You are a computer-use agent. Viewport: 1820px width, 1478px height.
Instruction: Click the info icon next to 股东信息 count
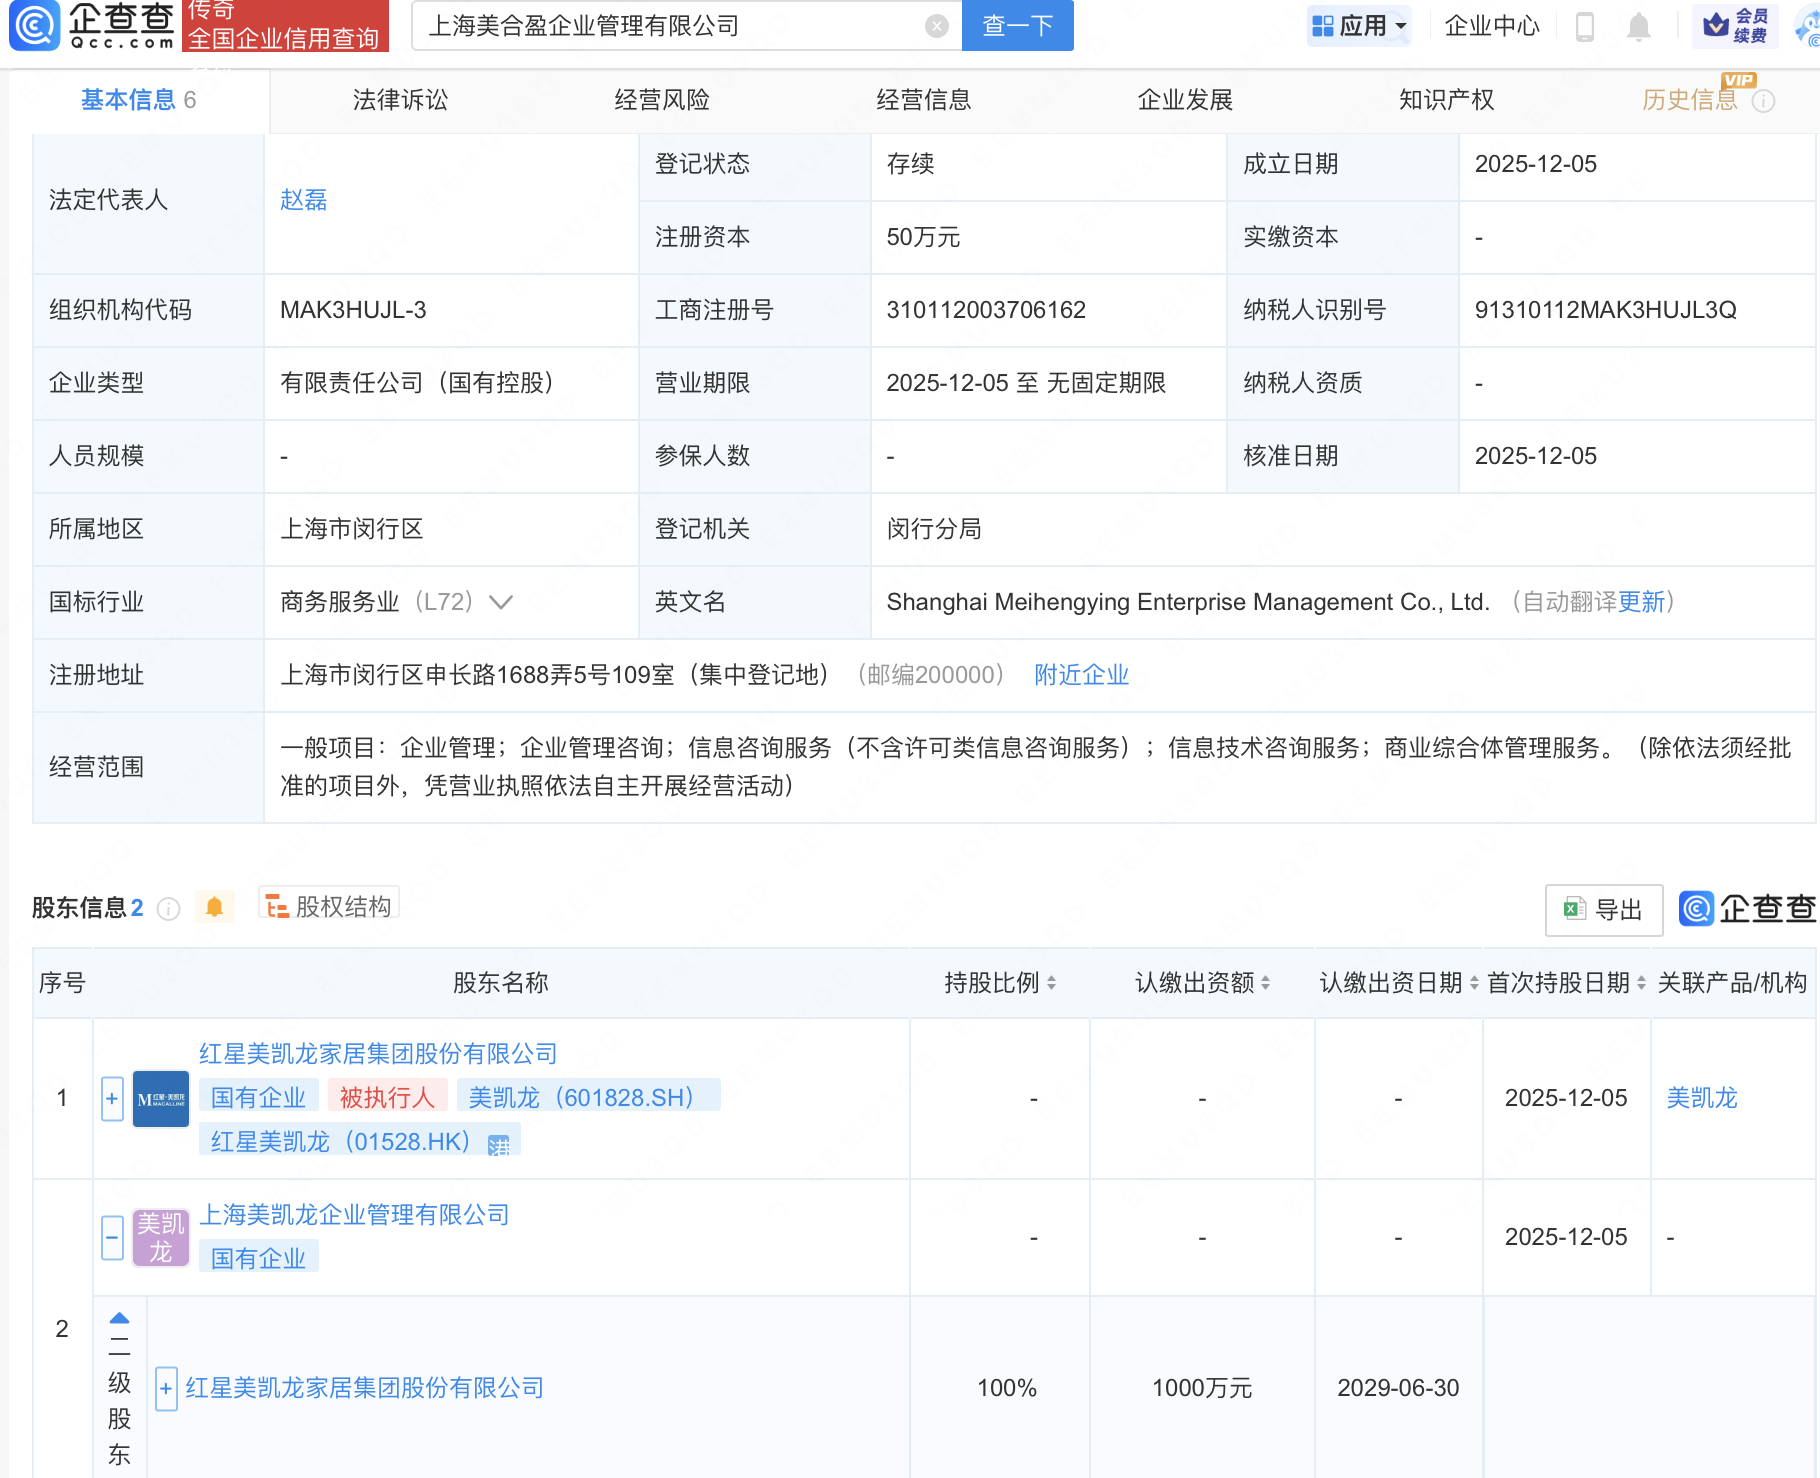[169, 908]
